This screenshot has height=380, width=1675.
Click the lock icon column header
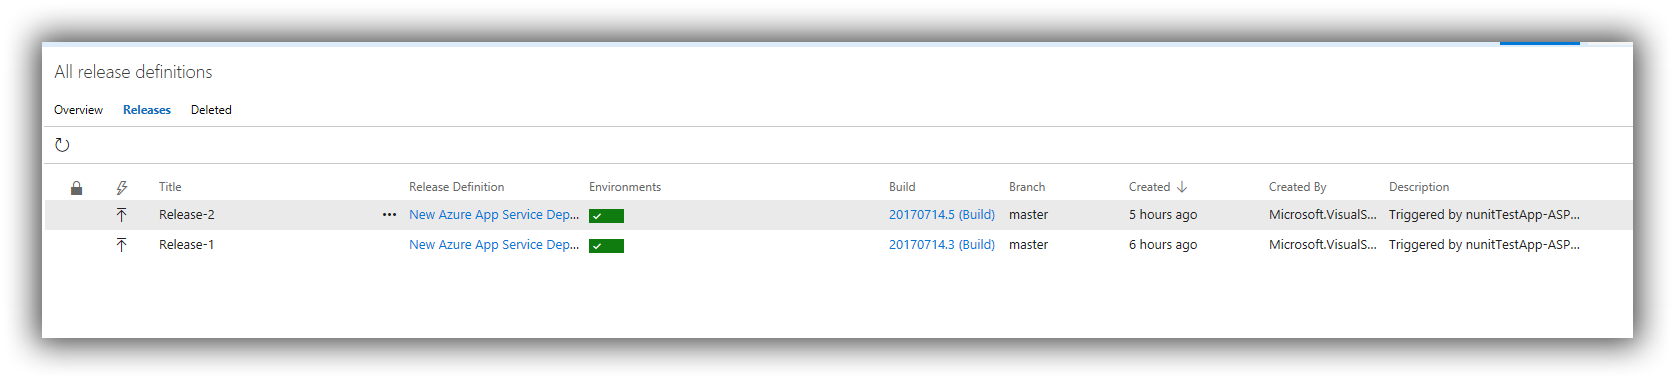click(76, 188)
